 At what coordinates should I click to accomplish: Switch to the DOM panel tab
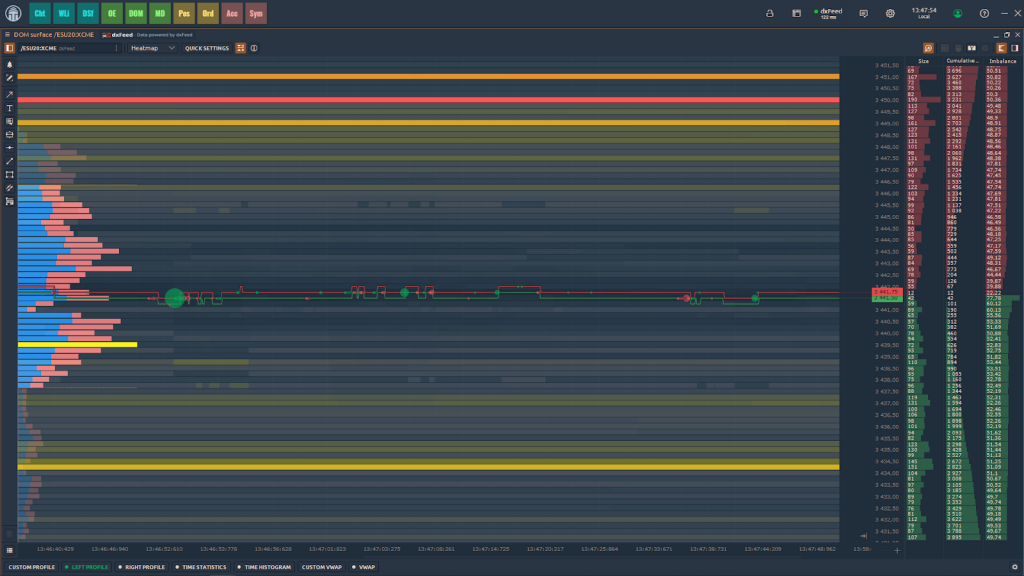point(135,14)
